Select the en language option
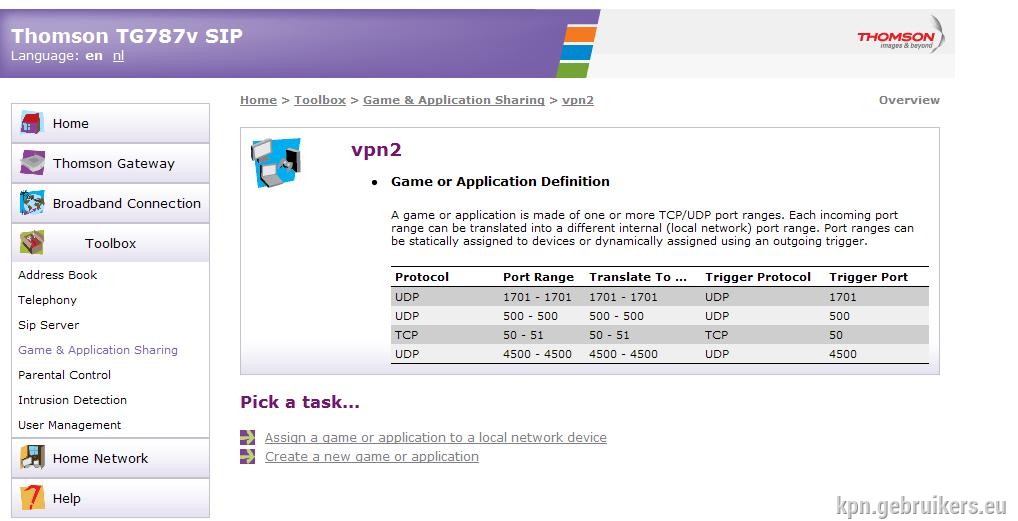This screenshot has height=521, width=1018. (x=94, y=56)
